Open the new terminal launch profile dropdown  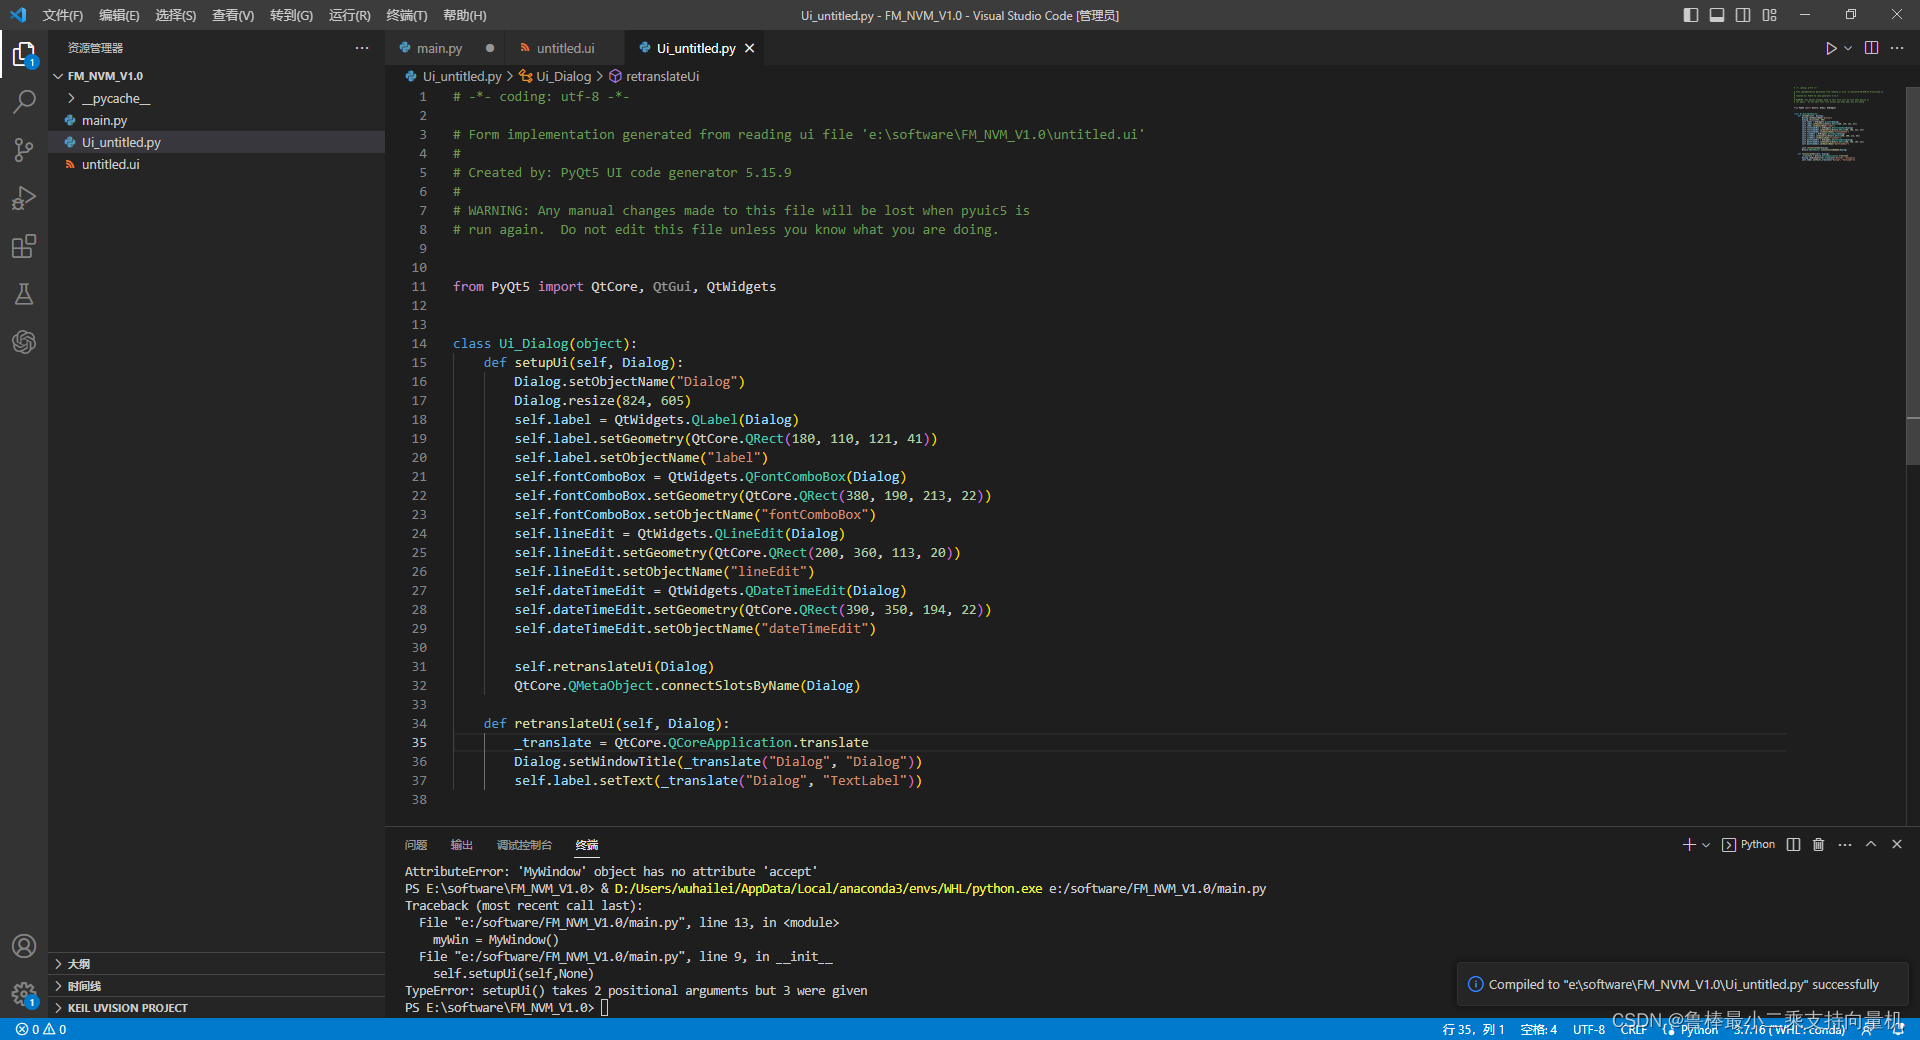[1706, 845]
